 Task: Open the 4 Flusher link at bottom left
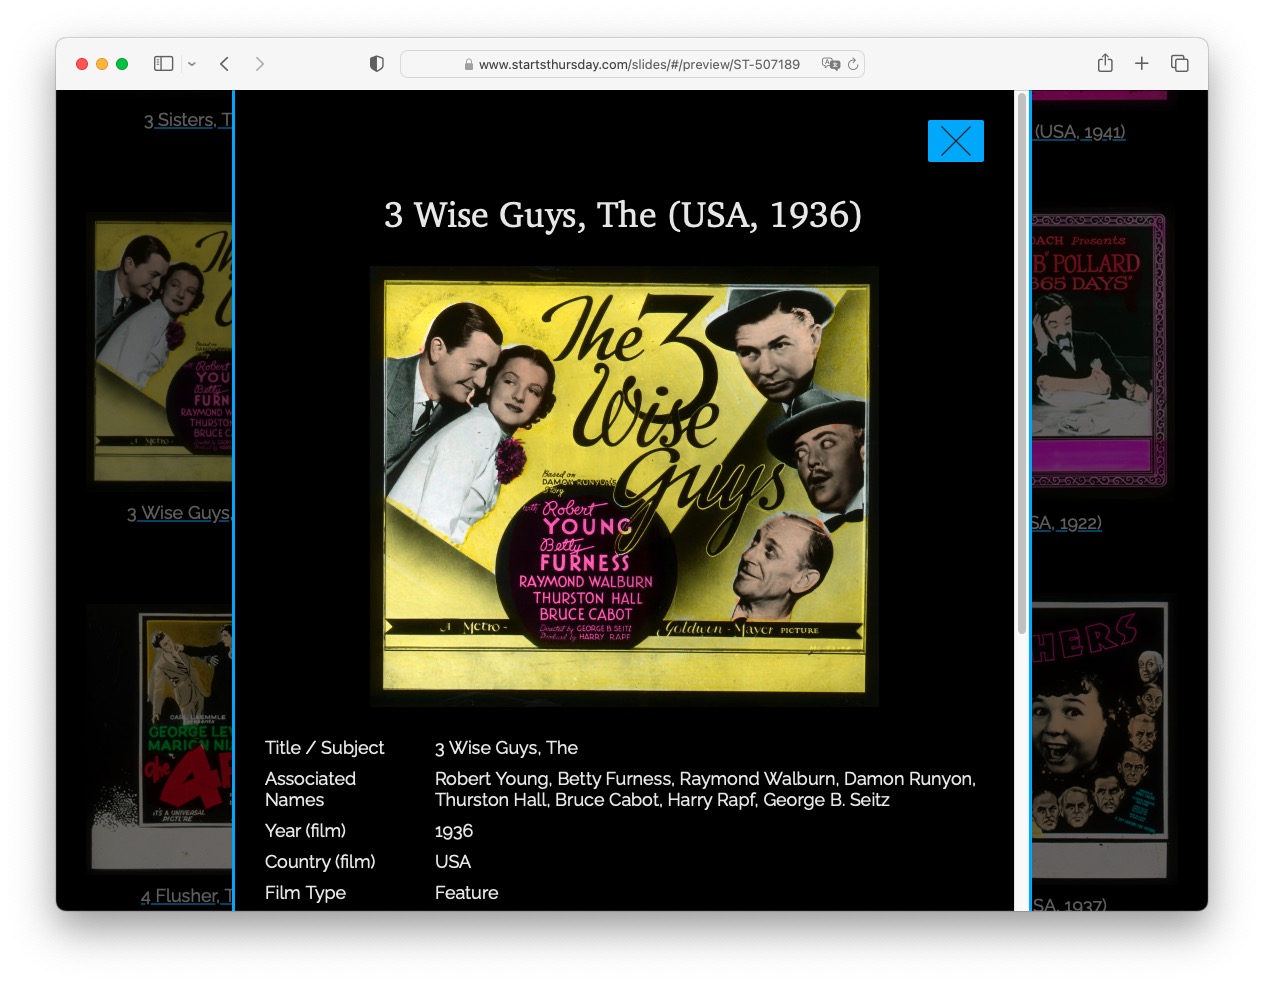[x=187, y=896]
